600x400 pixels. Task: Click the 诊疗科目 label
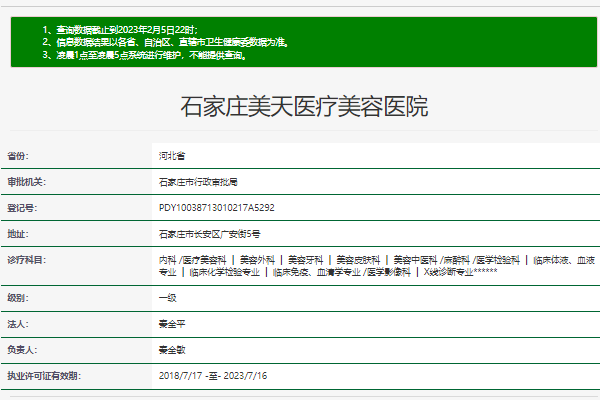26,260
